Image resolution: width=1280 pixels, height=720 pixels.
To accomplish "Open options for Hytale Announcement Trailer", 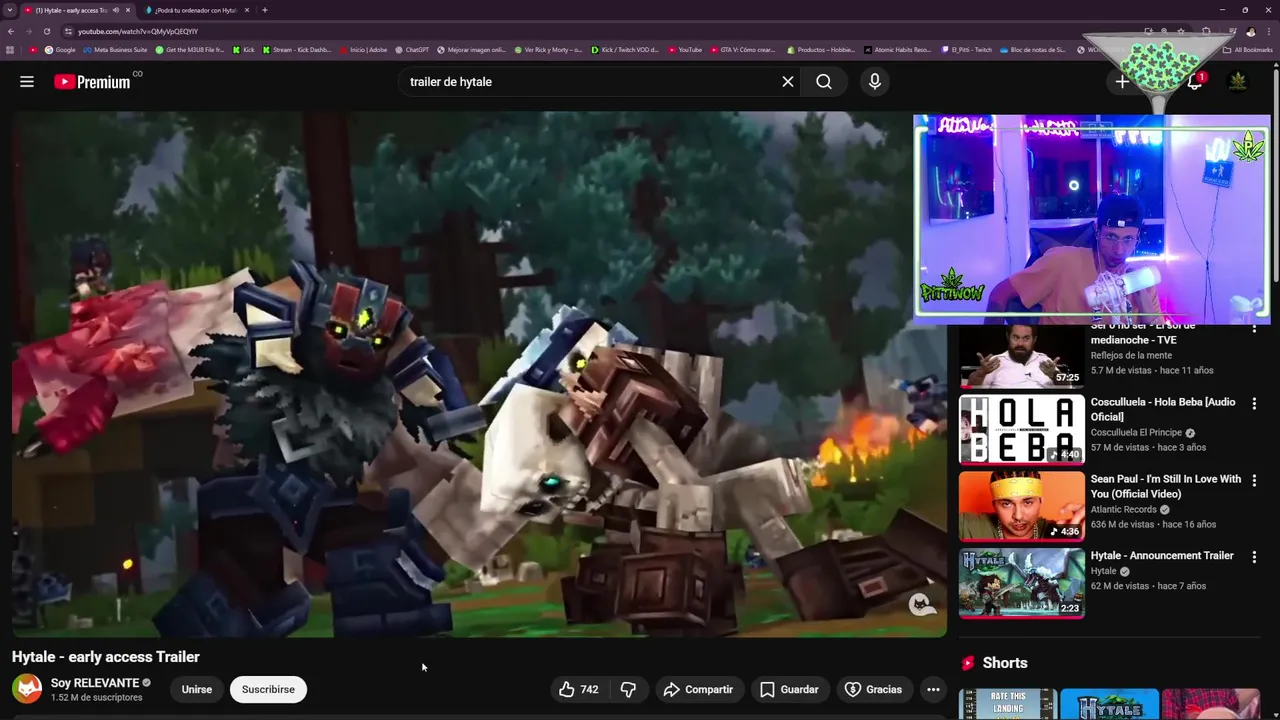I will 1254,557.
